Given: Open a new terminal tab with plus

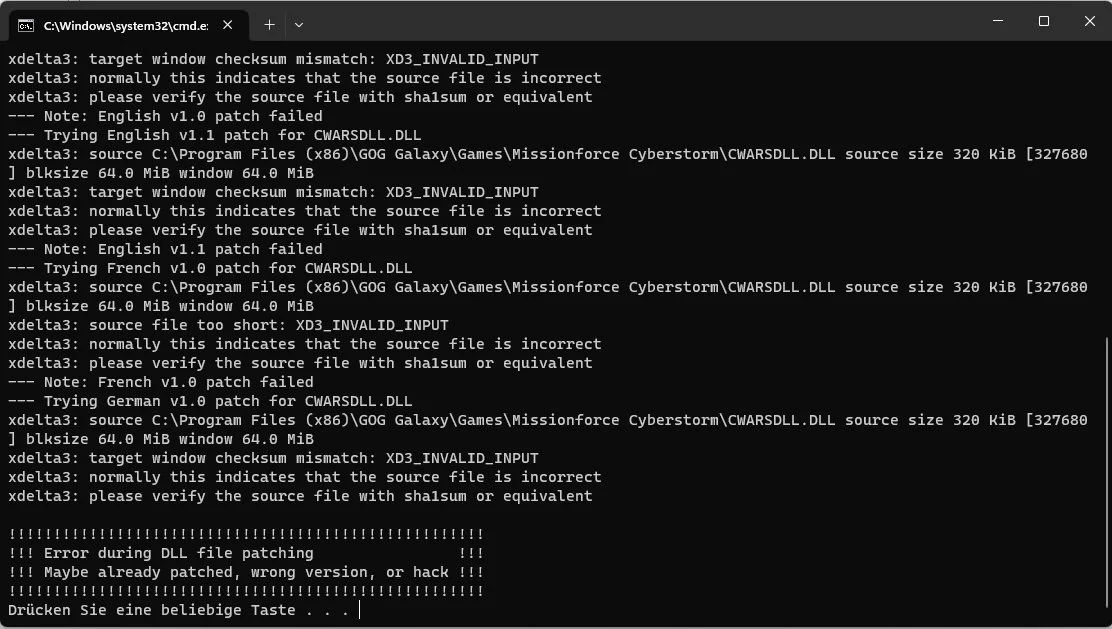Looking at the screenshot, I should [269, 25].
